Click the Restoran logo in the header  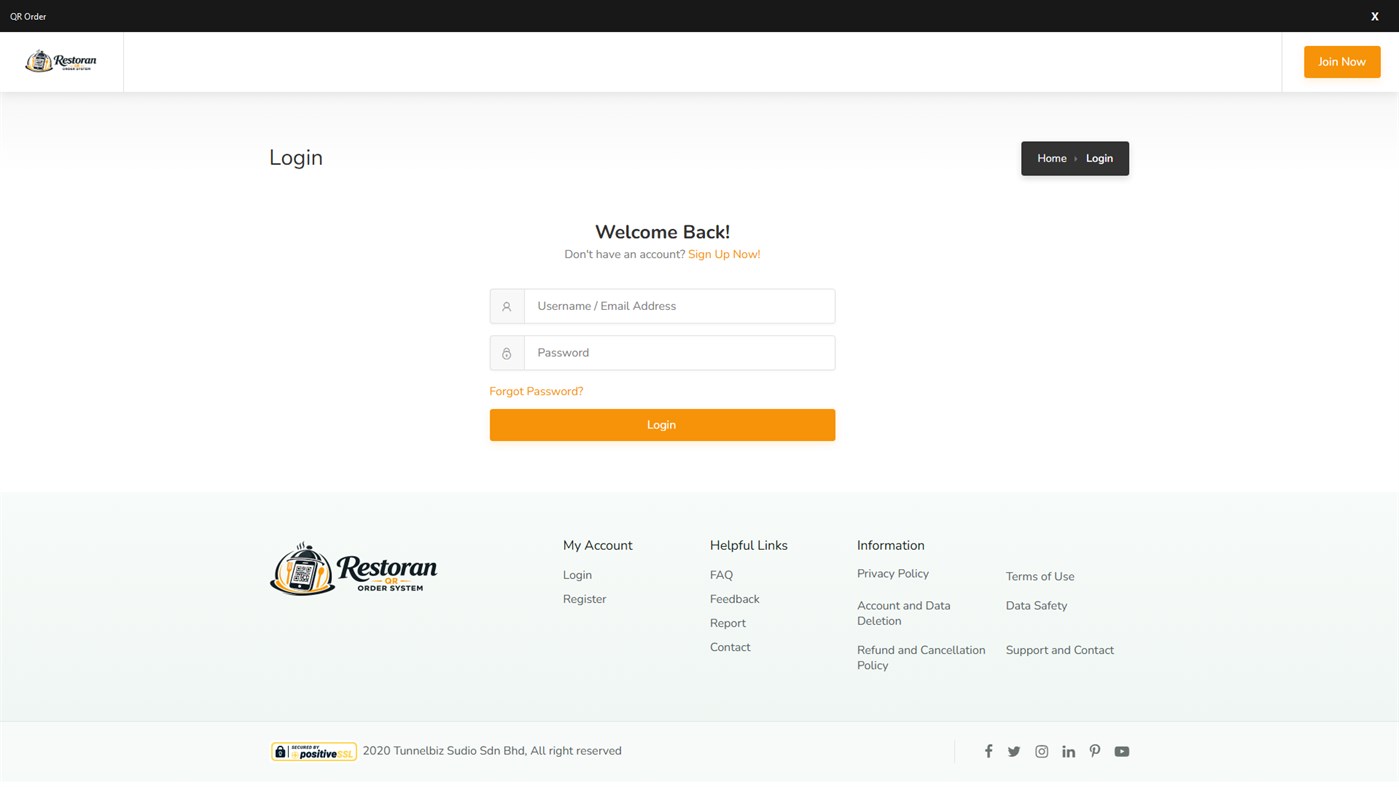pos(61,61)
